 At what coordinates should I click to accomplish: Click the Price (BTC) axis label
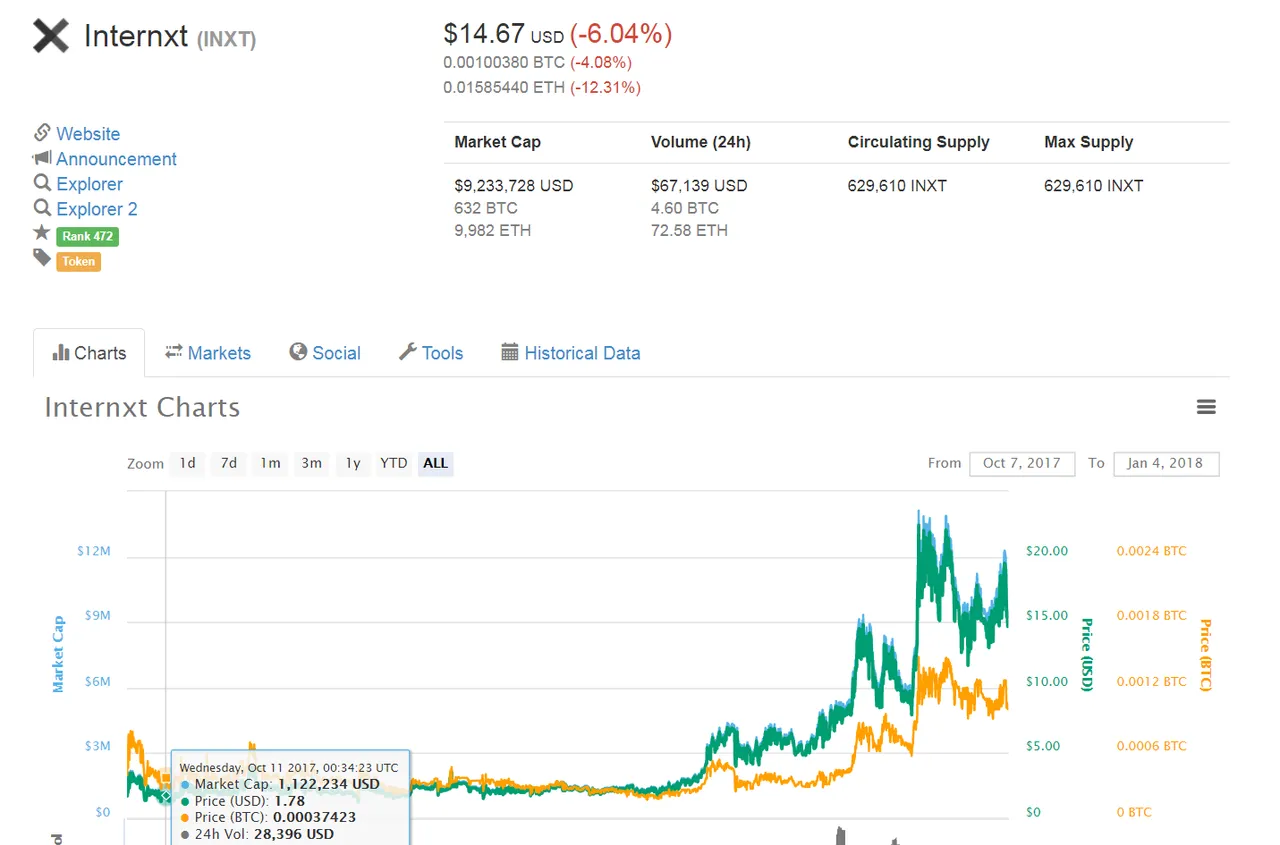click(1205, 656)
